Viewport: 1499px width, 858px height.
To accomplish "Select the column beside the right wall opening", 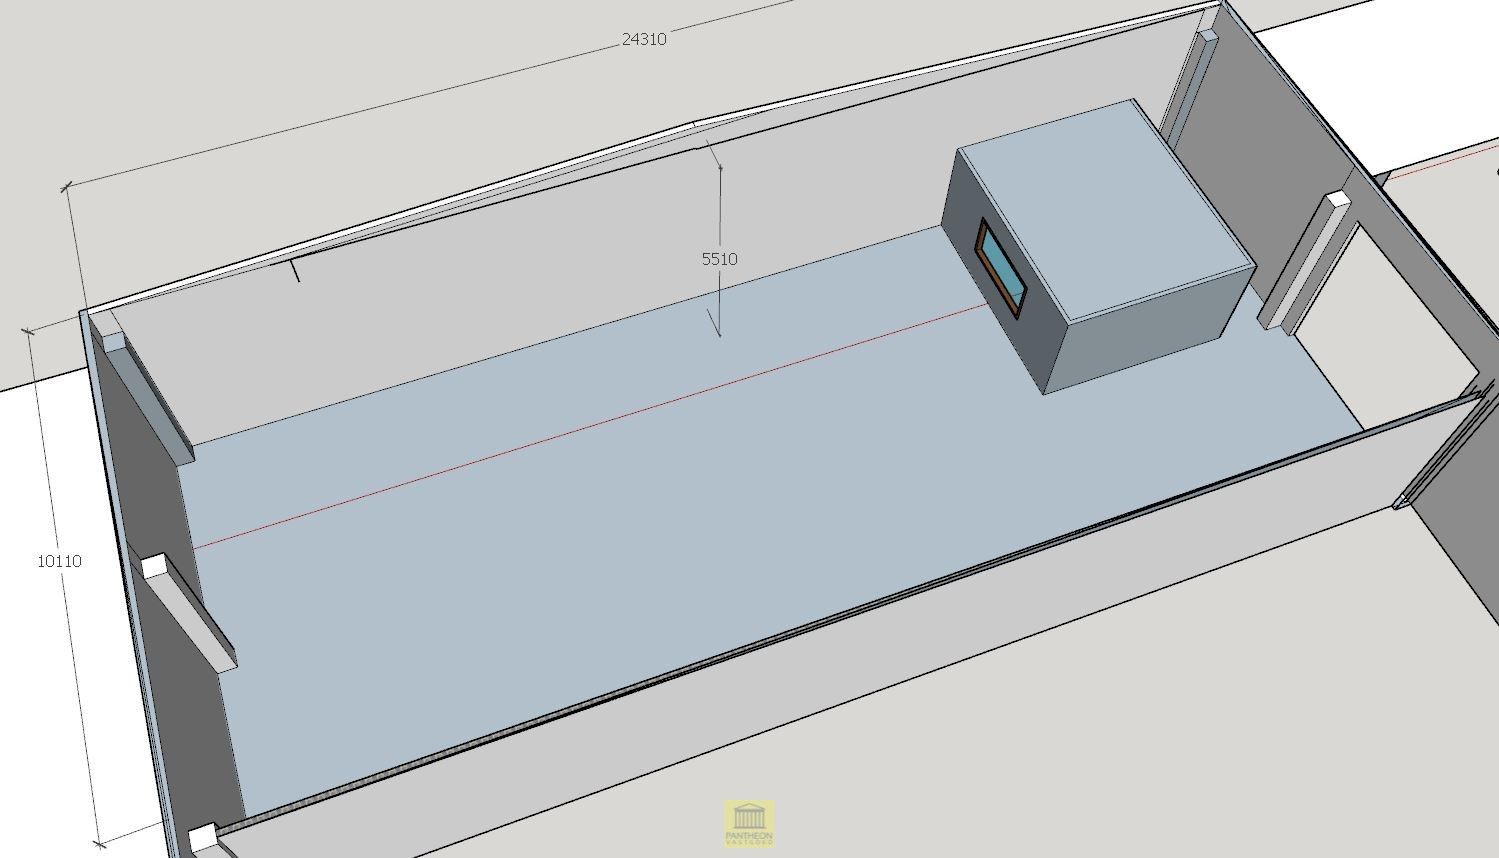I will (1305, 260).
